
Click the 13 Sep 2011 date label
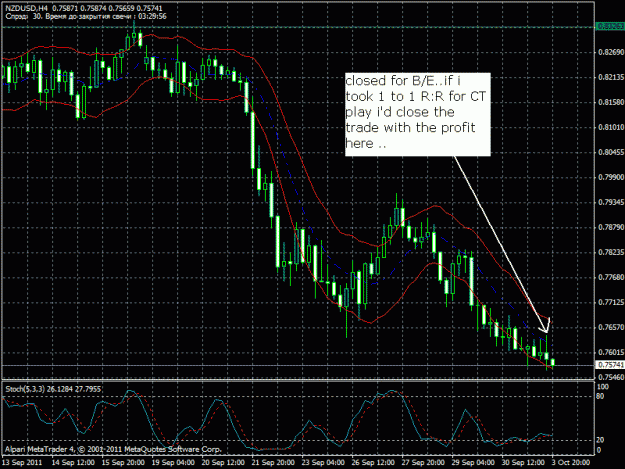[x=22, y=462]
